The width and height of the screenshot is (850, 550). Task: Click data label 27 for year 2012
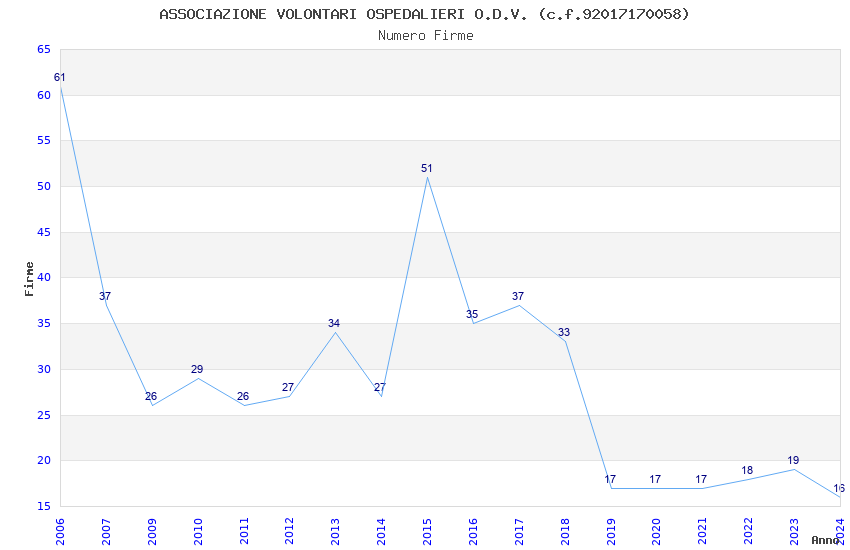point(288,387)
